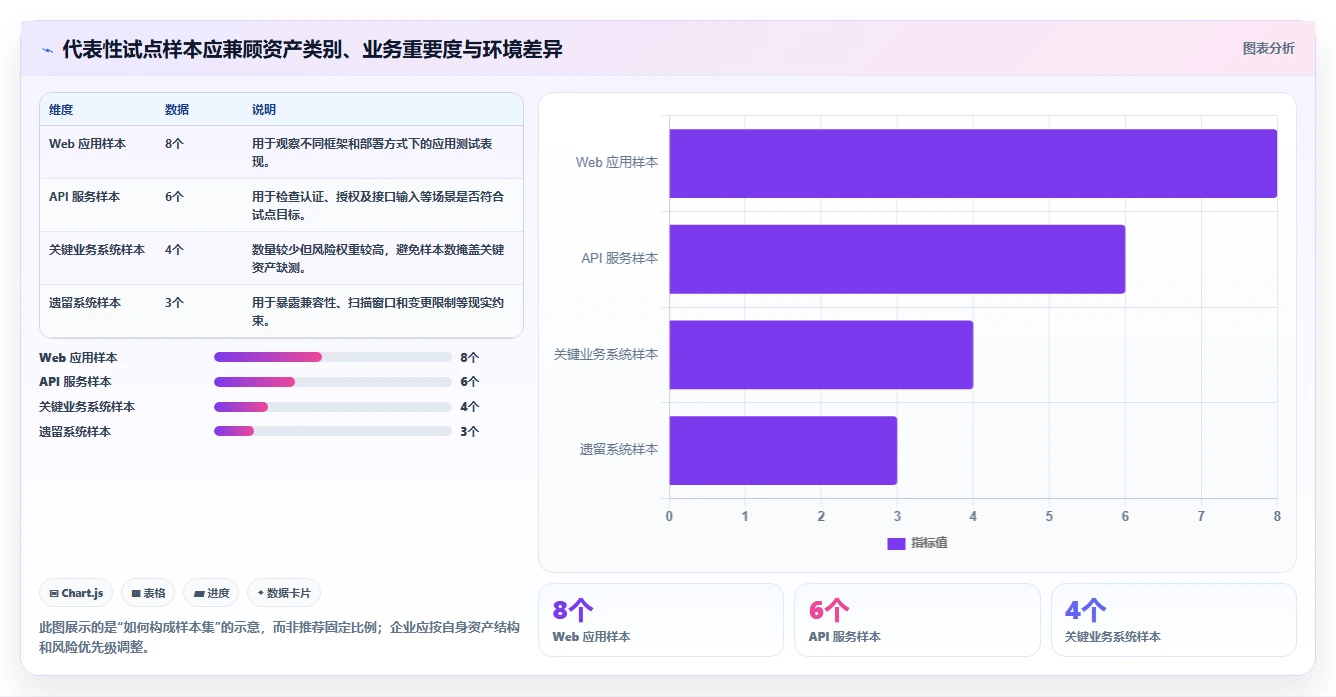This screenshot has height=697, width=1336.
Task: Click table cell API 服务样本
Action: coord(84,197)
